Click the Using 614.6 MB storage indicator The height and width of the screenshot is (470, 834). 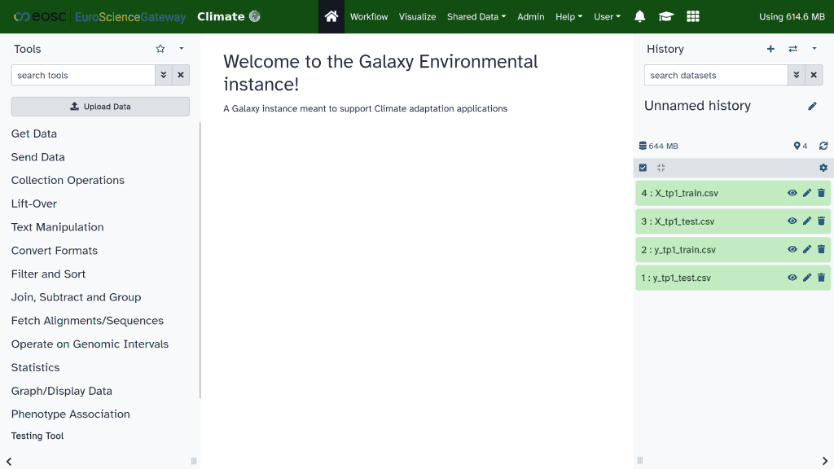point(792,16)
